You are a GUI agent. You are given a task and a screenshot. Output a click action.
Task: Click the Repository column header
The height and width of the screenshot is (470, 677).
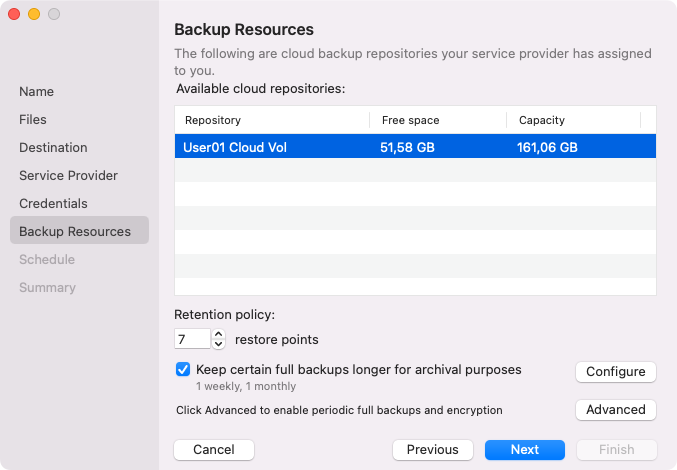tap(271, 120)
